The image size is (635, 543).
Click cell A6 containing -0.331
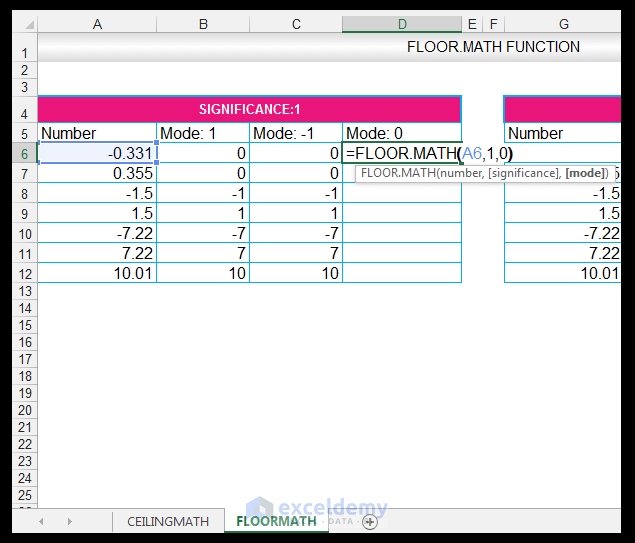point(97,153)
